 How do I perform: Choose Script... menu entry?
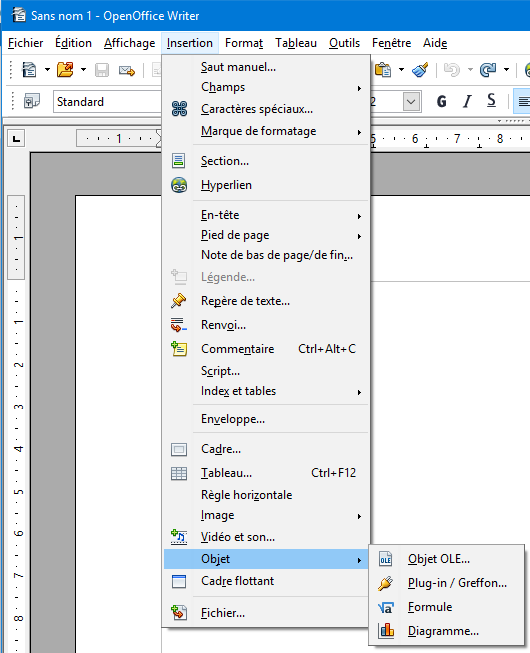pyautogui.click(x=266, y=371)
